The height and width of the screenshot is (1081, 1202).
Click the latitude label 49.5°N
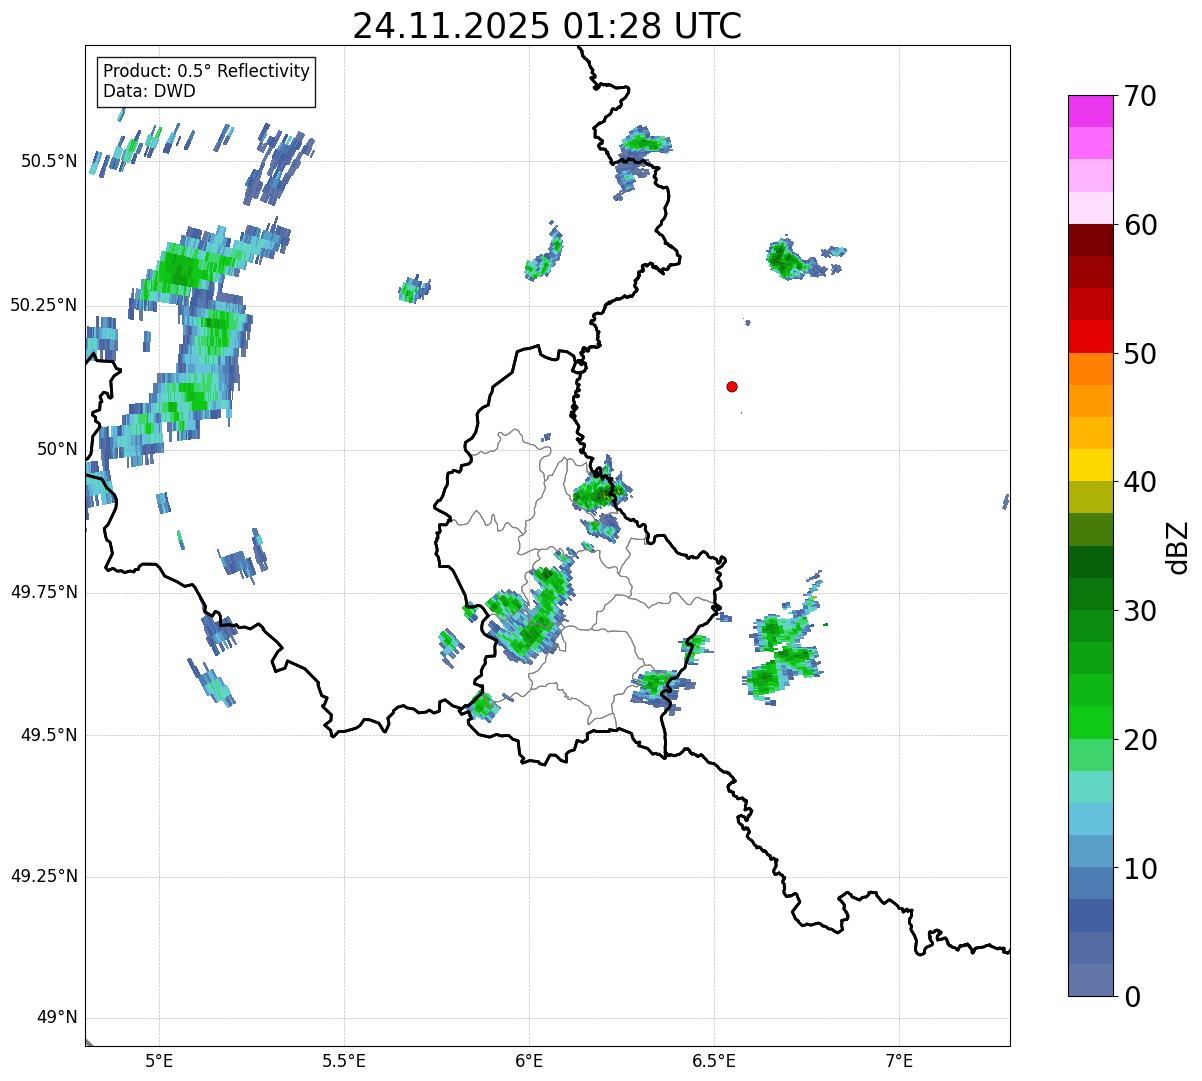coord(49,735)
